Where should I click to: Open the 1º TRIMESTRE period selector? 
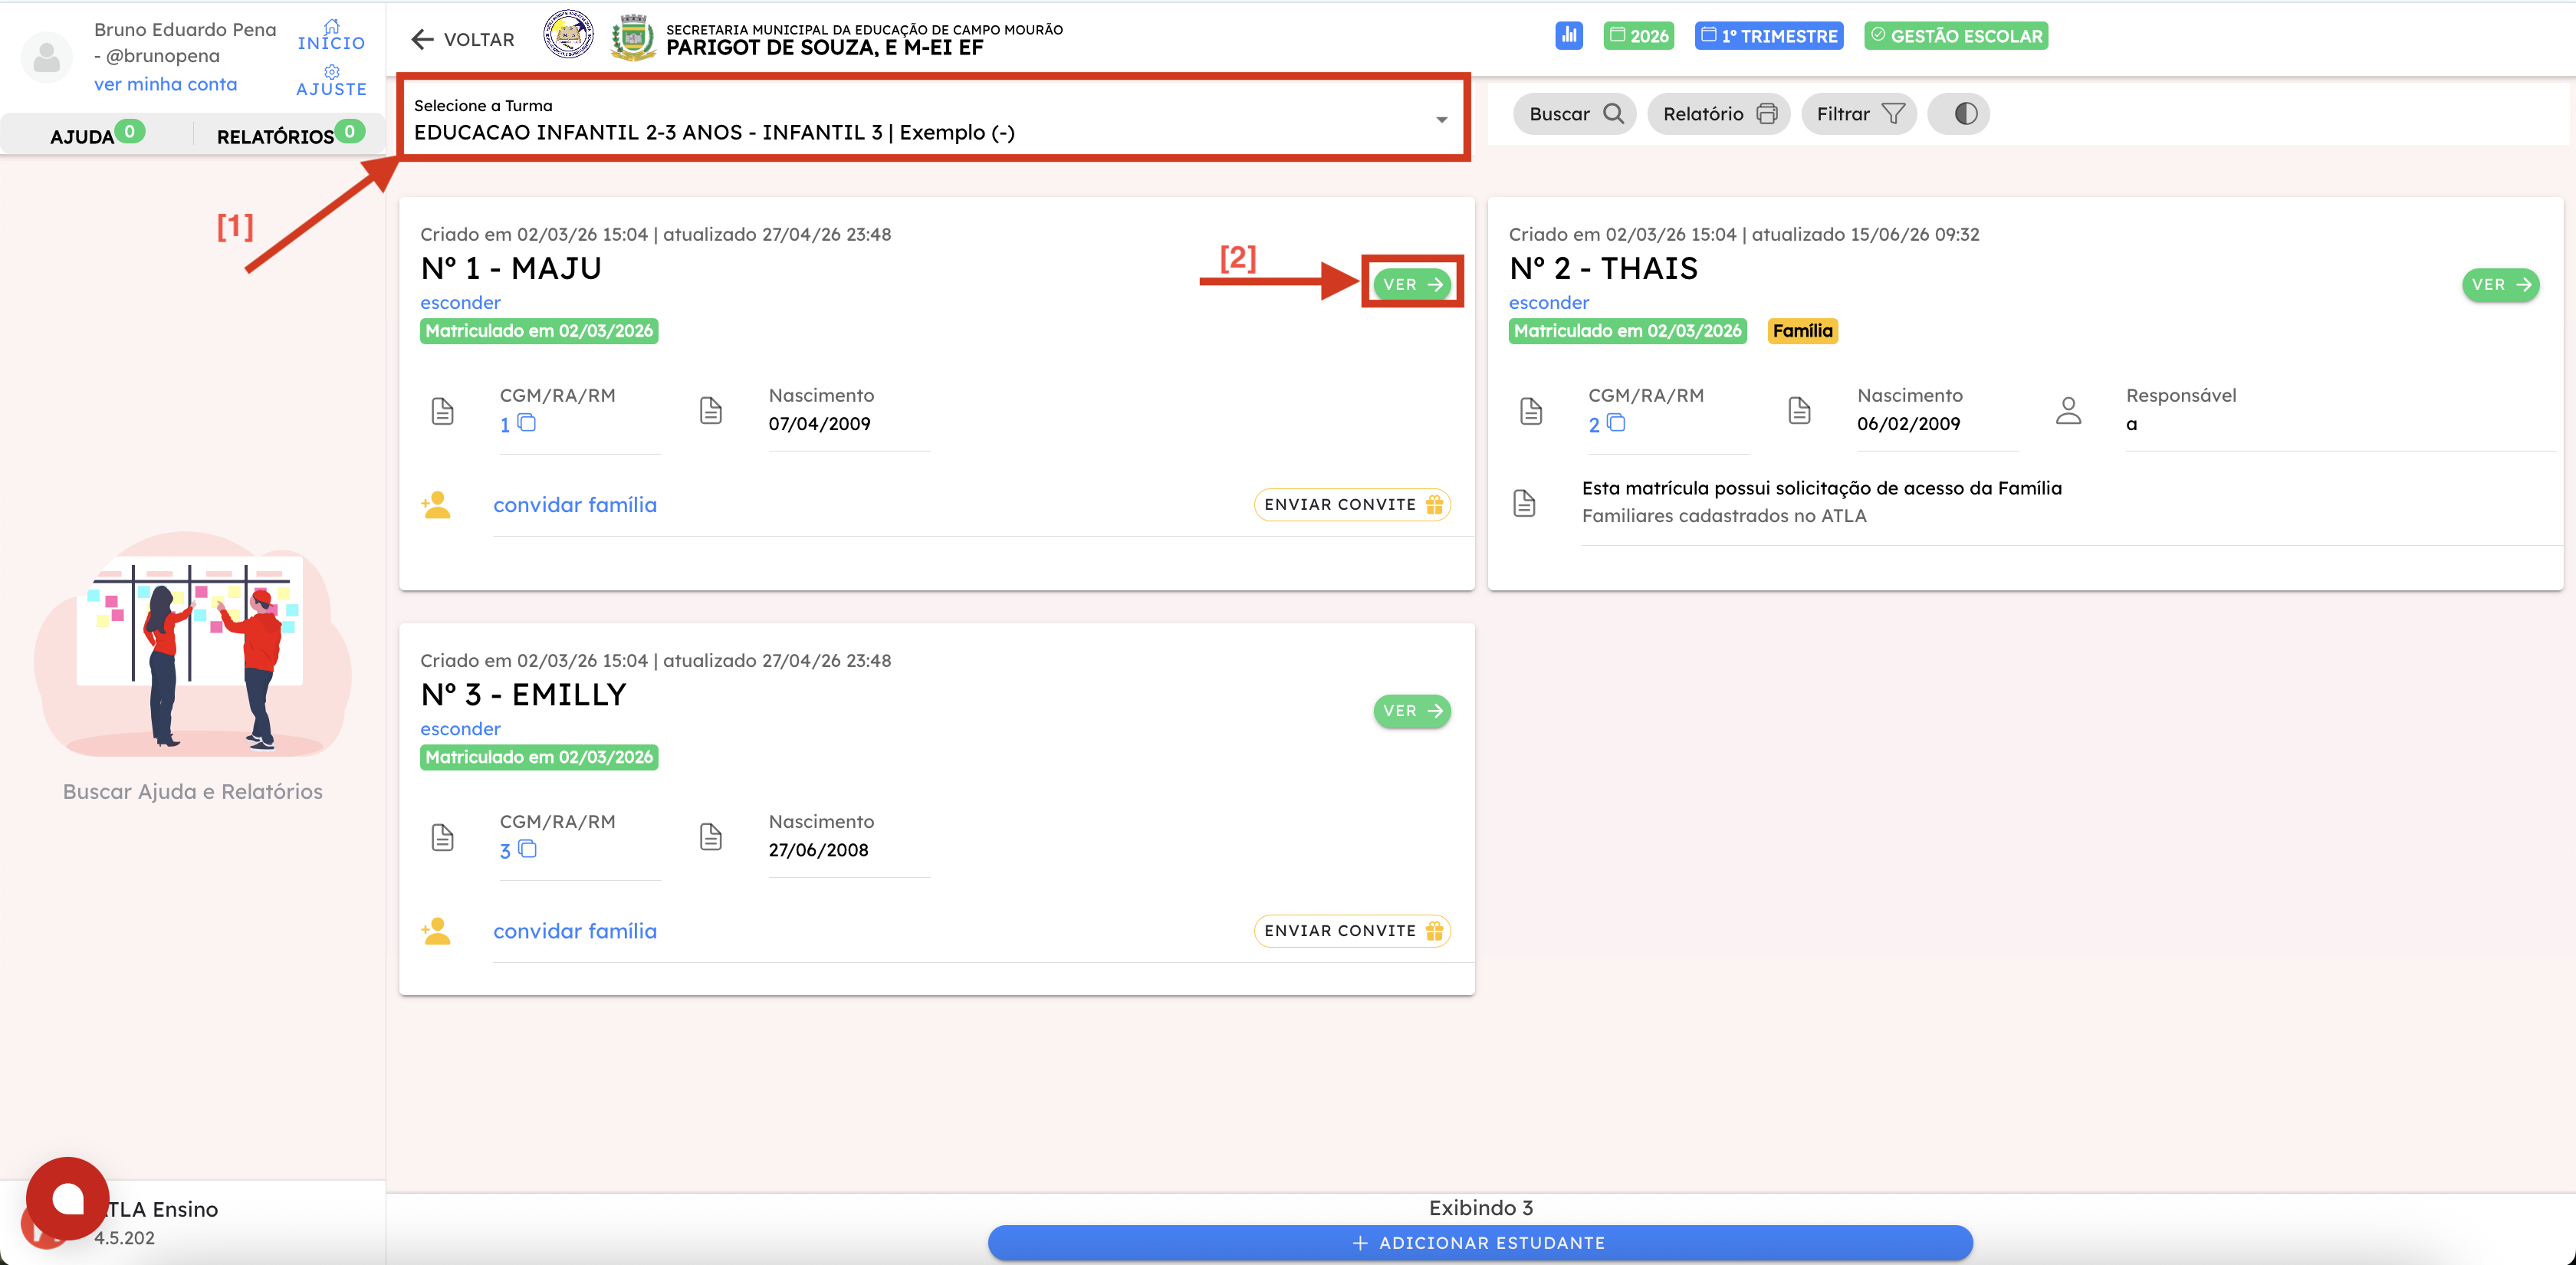pos(1770,36)
